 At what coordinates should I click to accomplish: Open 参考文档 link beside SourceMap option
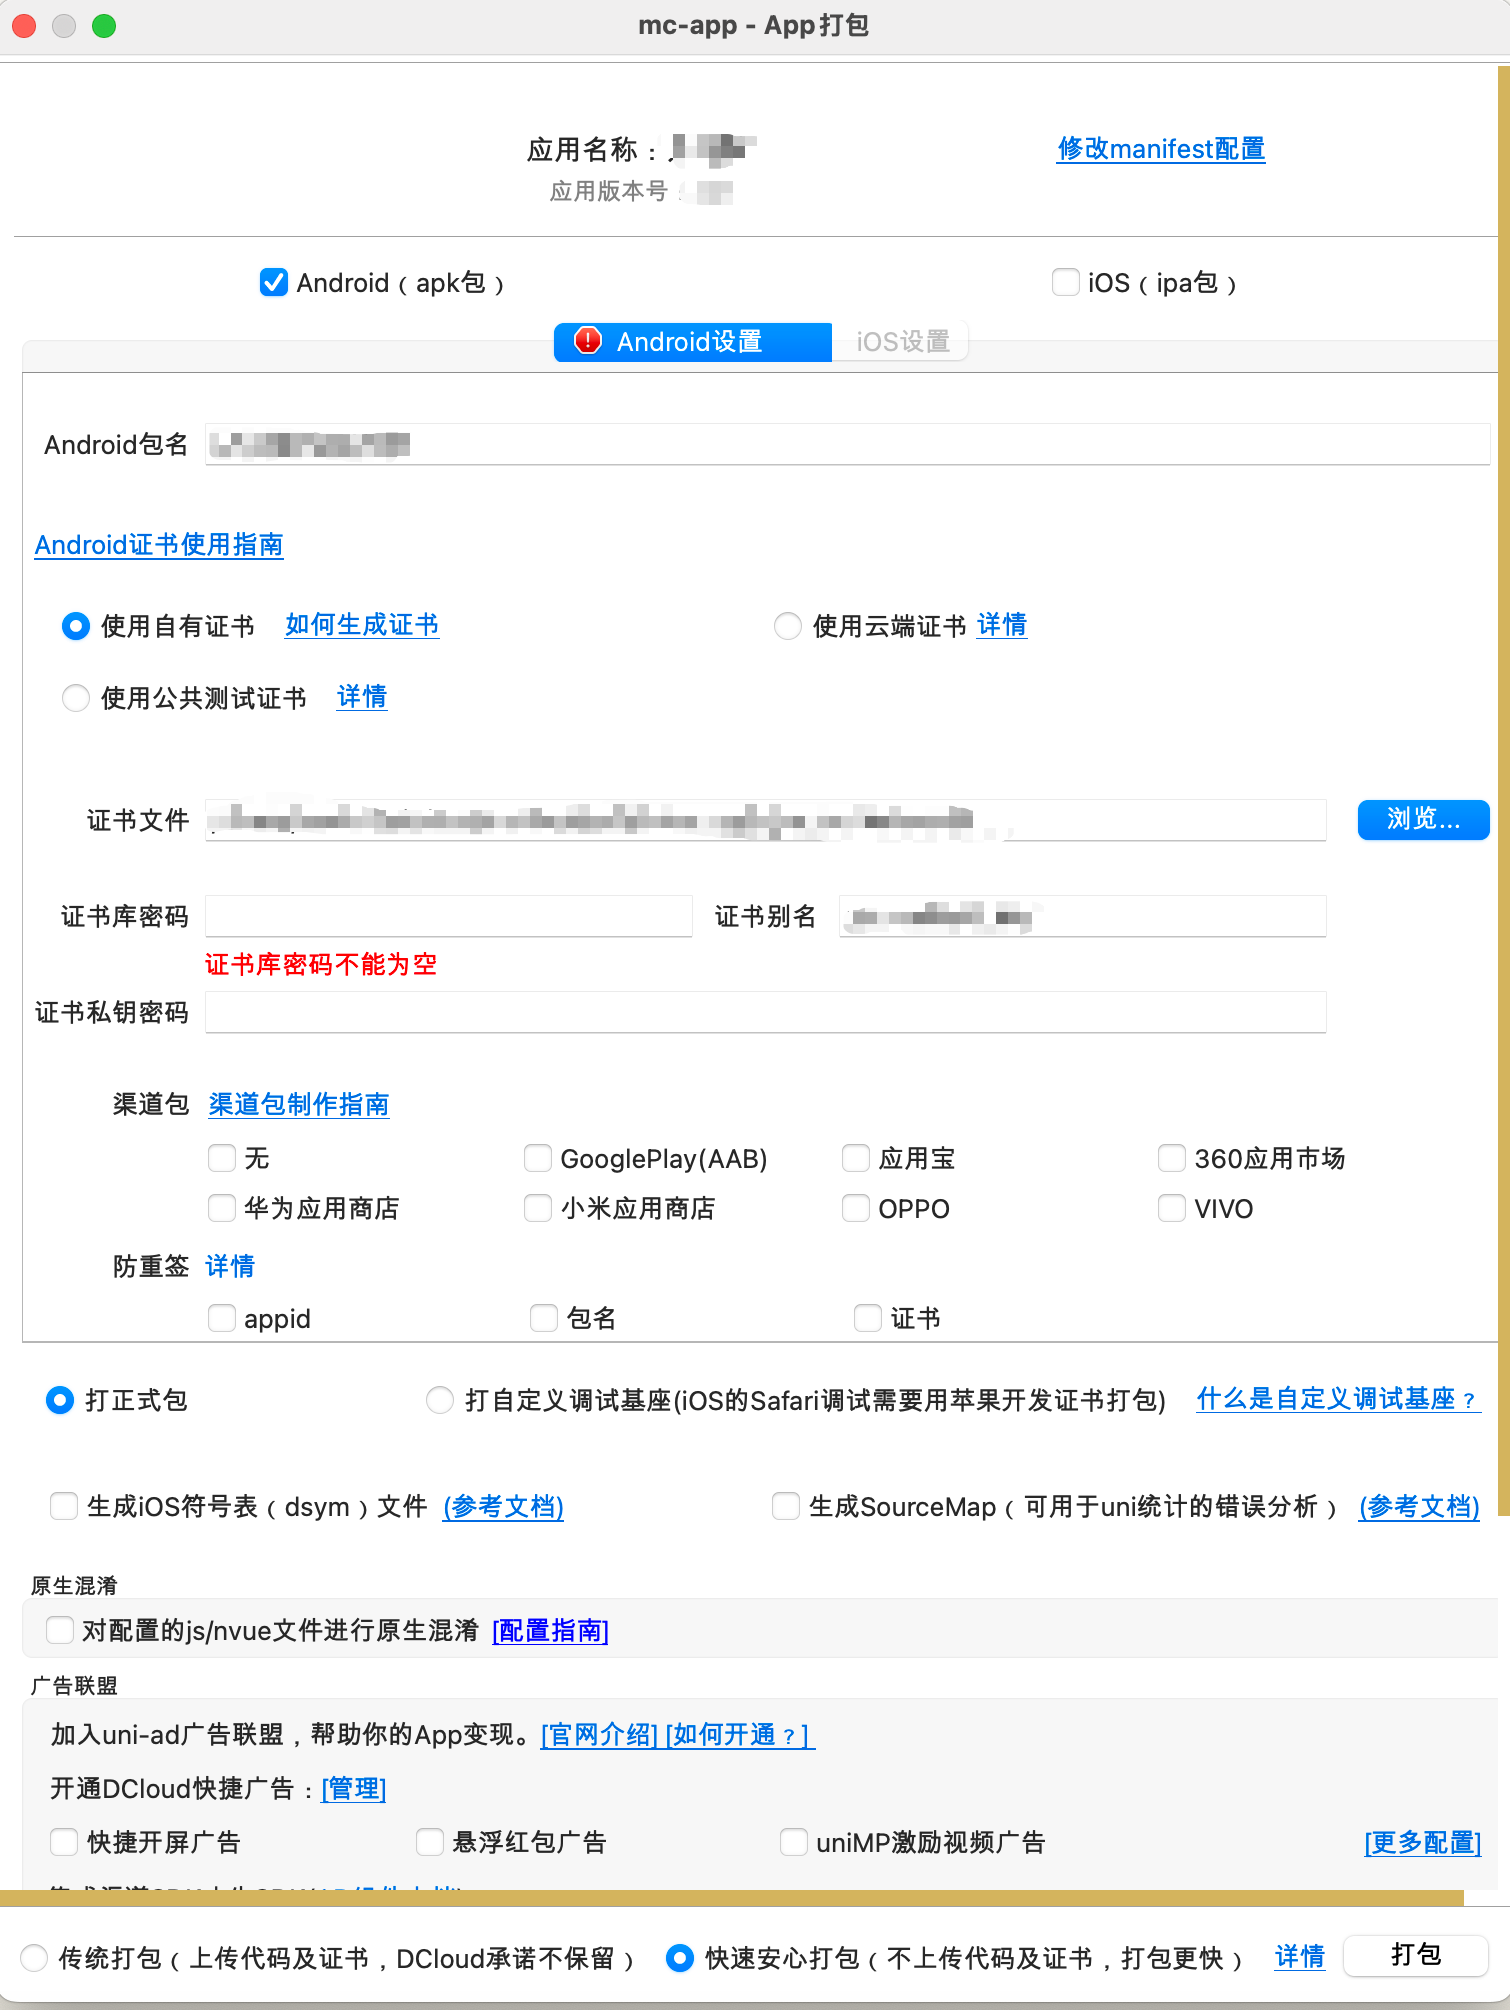[x=1420, y=1506]
